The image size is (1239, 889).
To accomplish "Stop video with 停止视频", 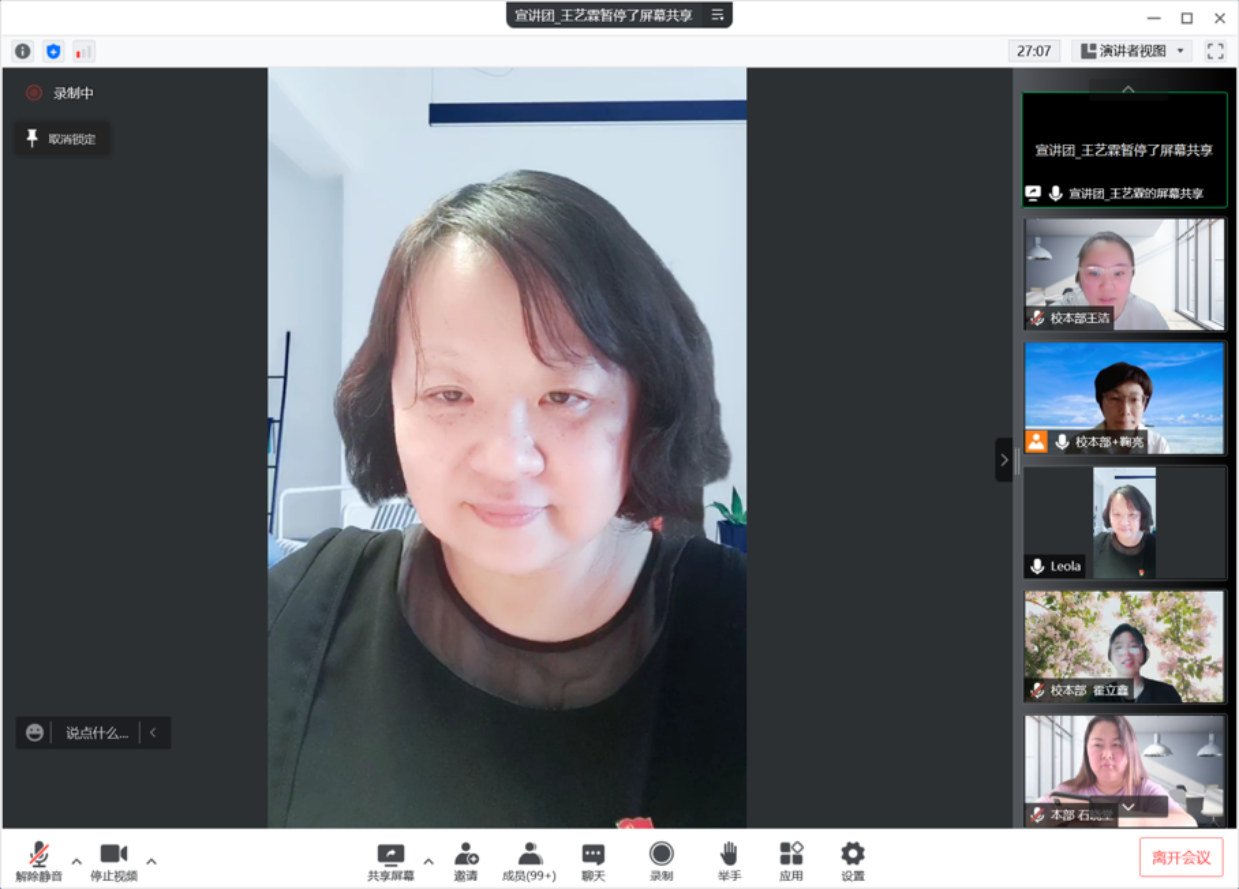I will [x=113, y=860].
